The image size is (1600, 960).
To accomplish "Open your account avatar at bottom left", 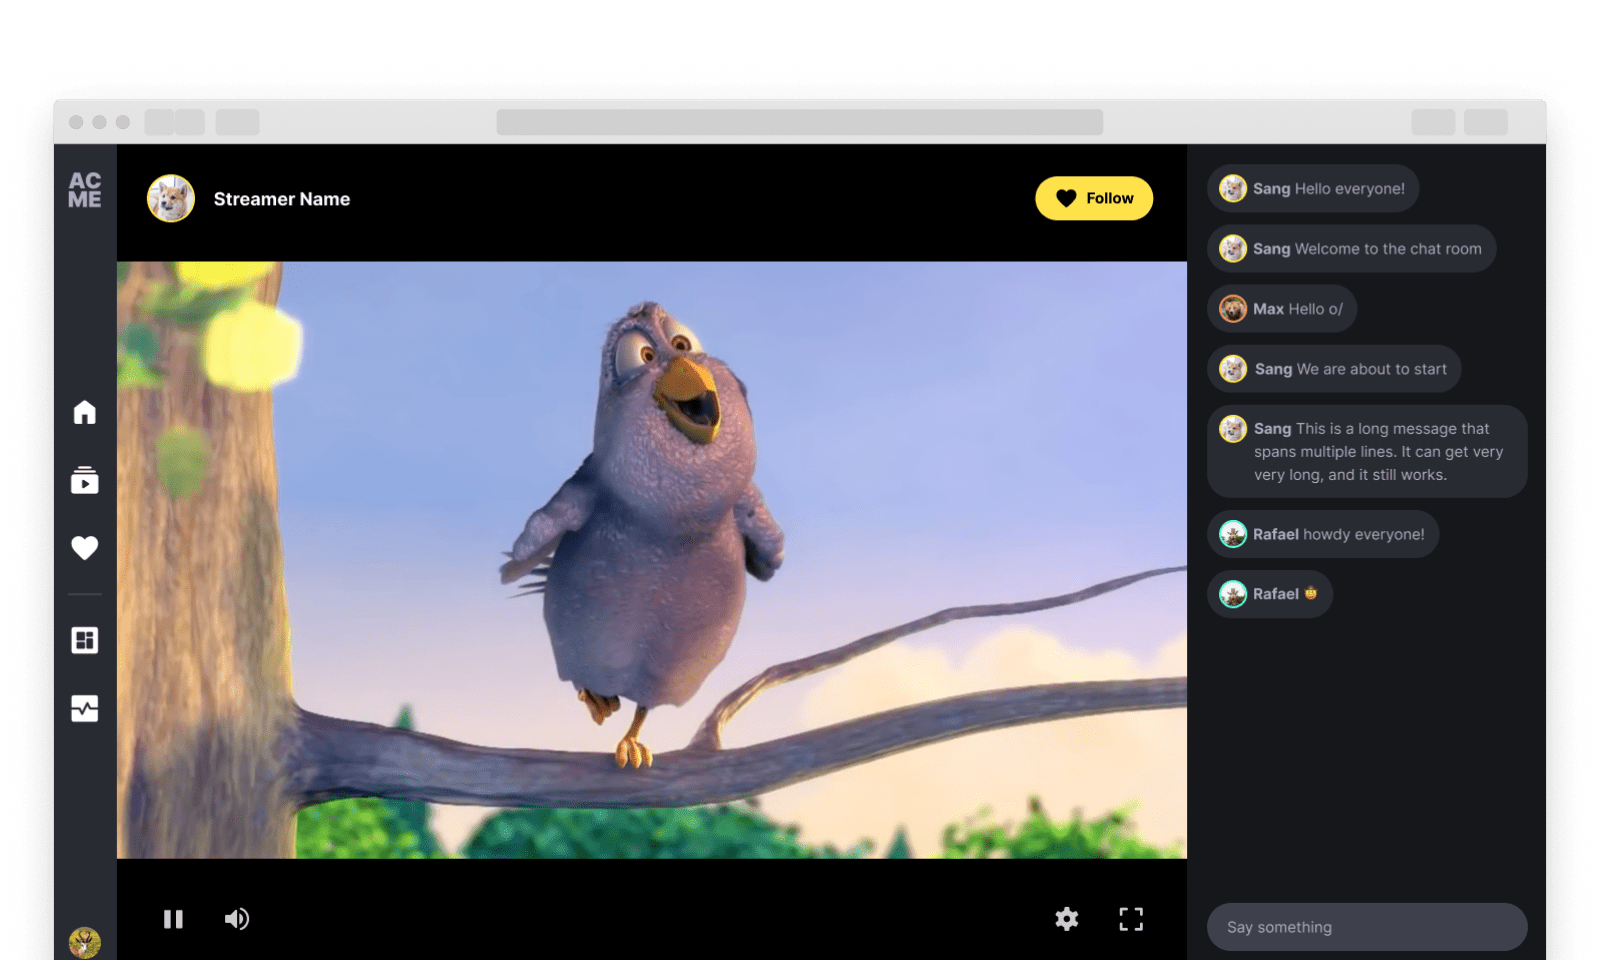I will [x=85, y=940].
